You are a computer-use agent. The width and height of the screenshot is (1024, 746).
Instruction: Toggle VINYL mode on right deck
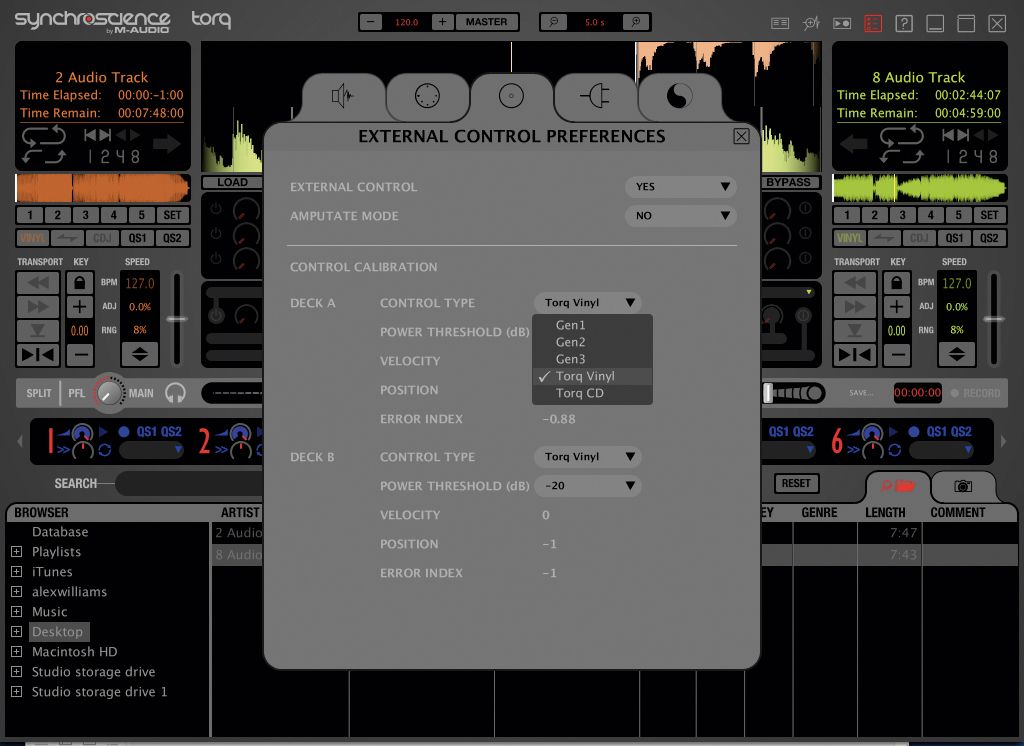click(849, 238)
